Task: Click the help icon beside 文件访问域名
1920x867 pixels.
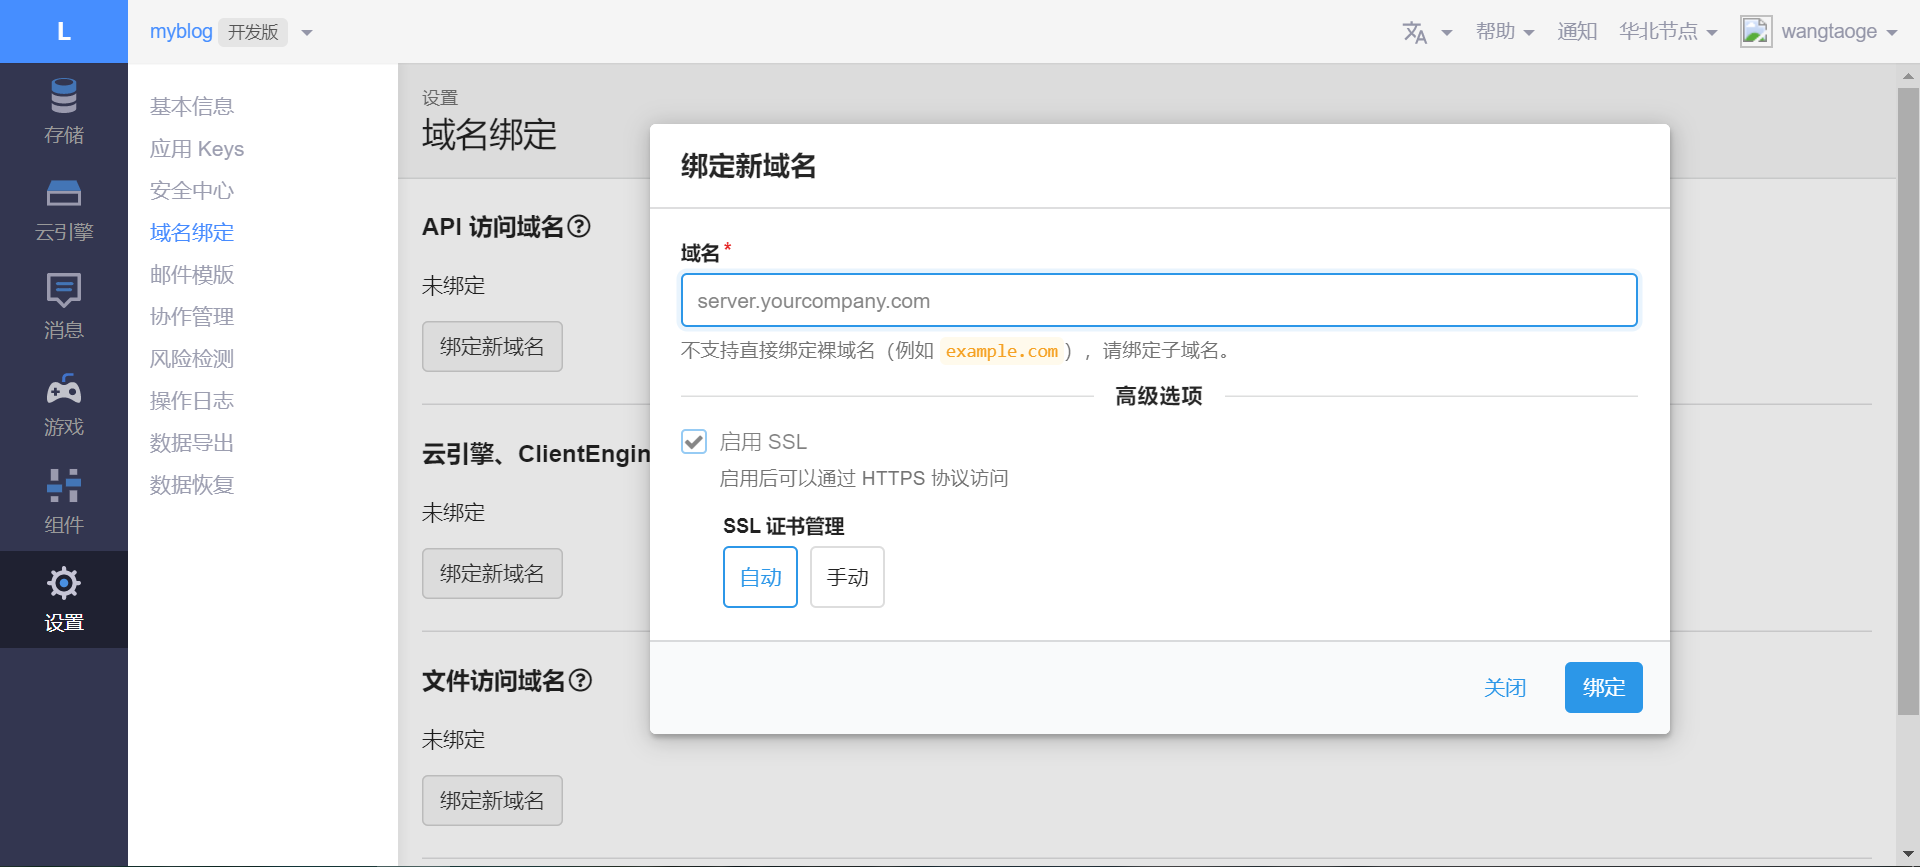Action: pyautogui.click(x=580, y=681)
